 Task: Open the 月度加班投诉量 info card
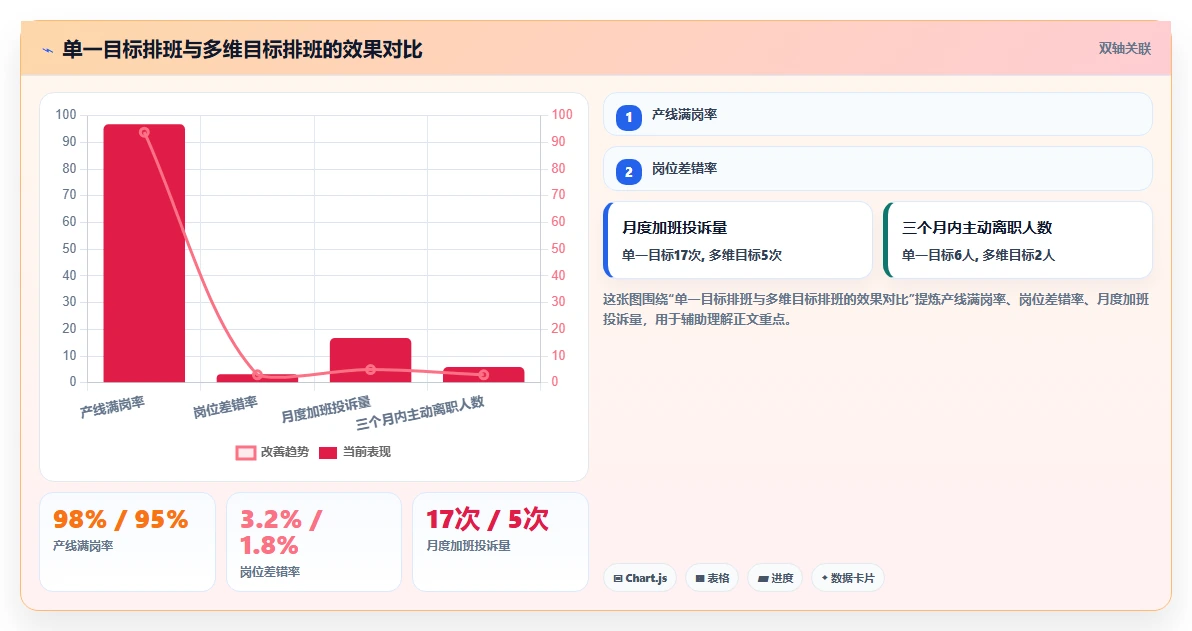pos(737,240)
